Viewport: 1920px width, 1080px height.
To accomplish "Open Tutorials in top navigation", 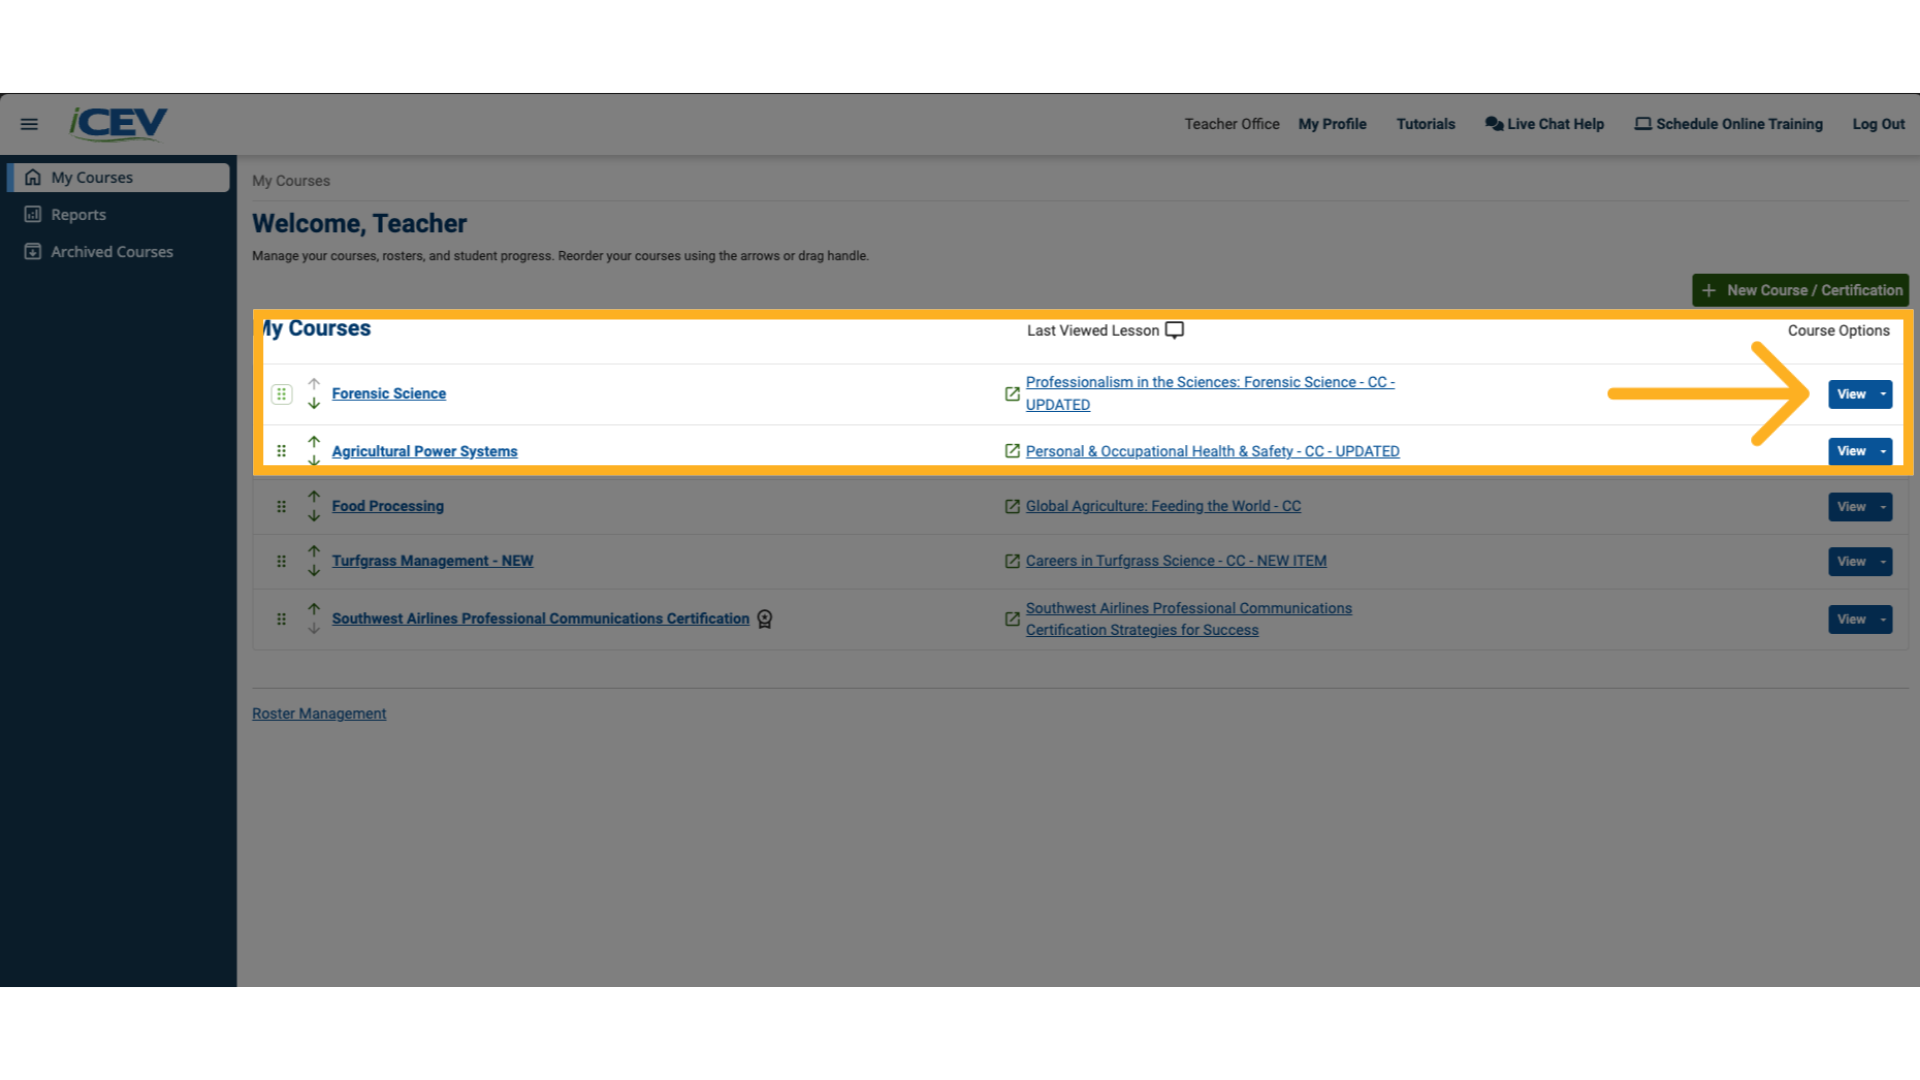I will click(x=1425, y=124).
